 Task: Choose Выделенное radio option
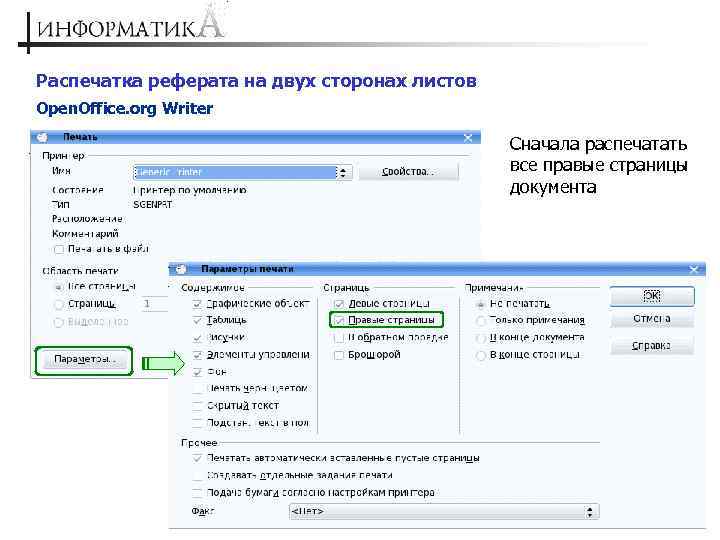(x=59, y=322)
